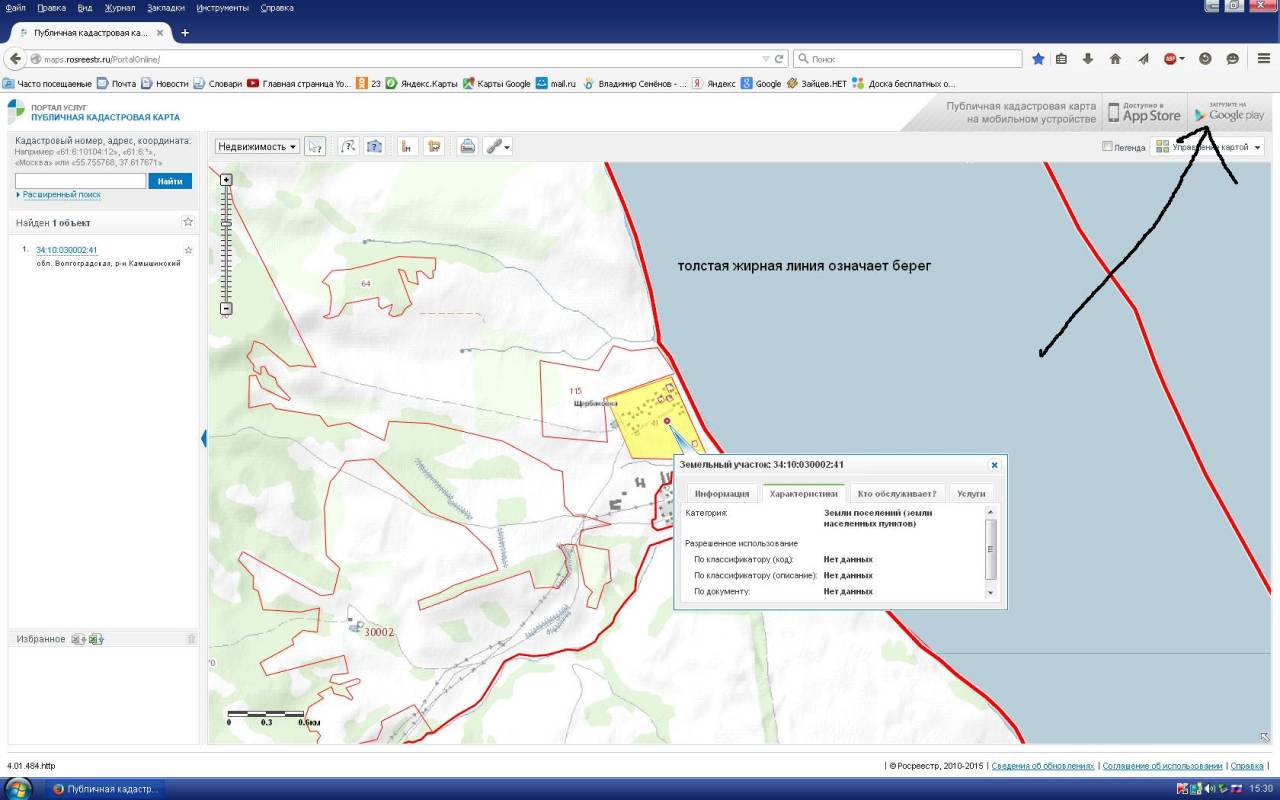Click the chat smiley toolbar icon
1280x800 pixels.
1232,59
